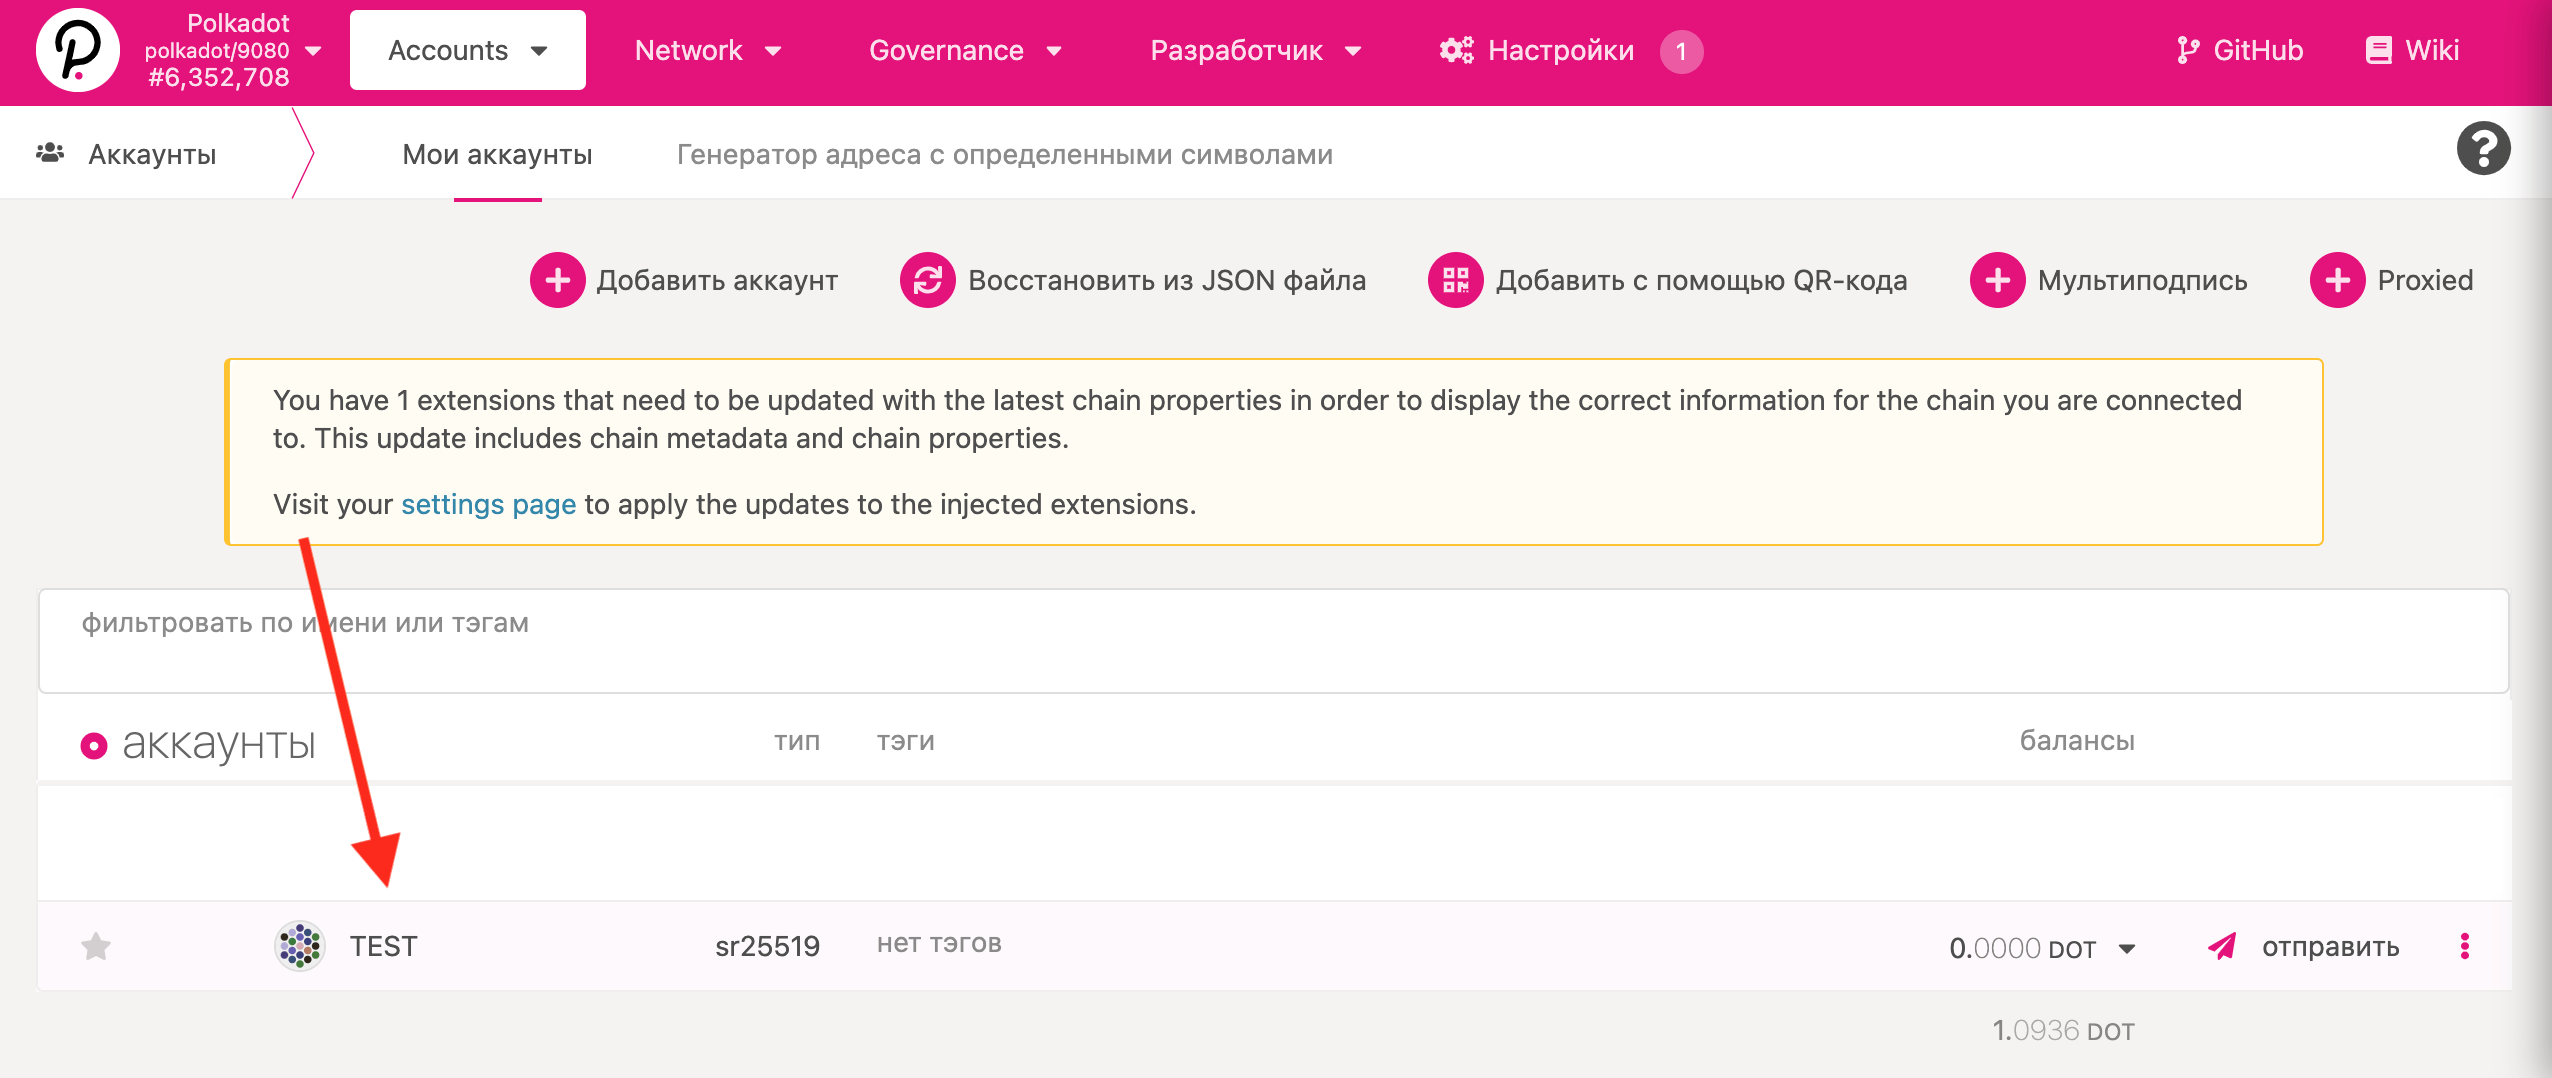The height and width of the screenshot is (1078, 2552).
Task: Follow the settings page link
Action: tap(488, 504)
